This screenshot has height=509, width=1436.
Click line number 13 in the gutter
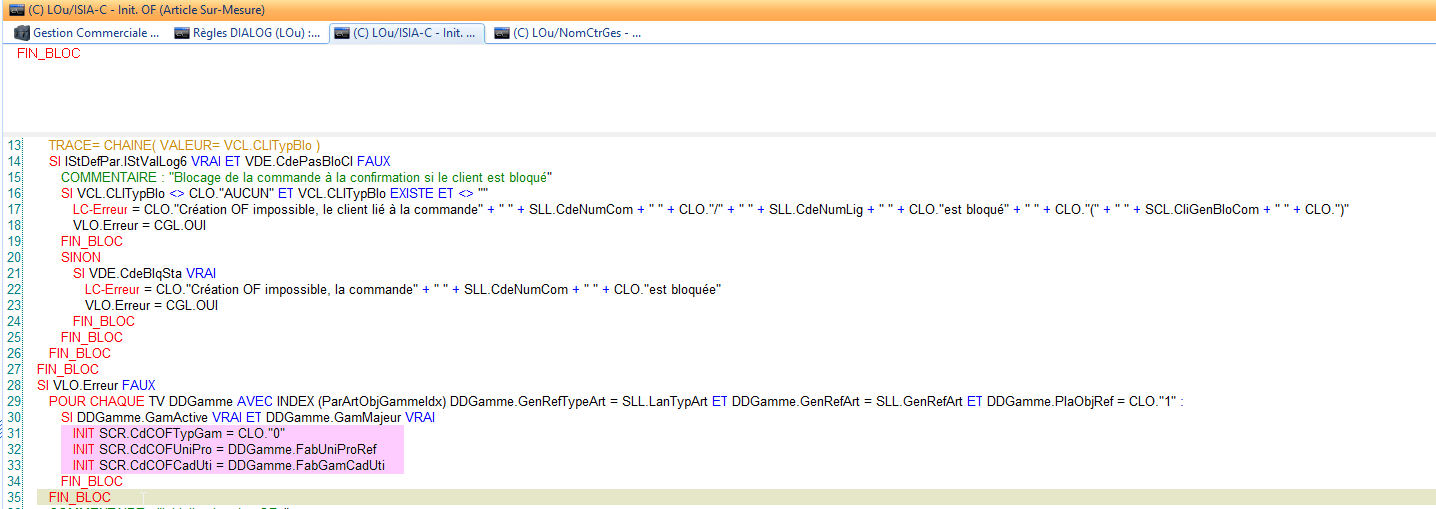pyautogui.click(x=14, y=145)
